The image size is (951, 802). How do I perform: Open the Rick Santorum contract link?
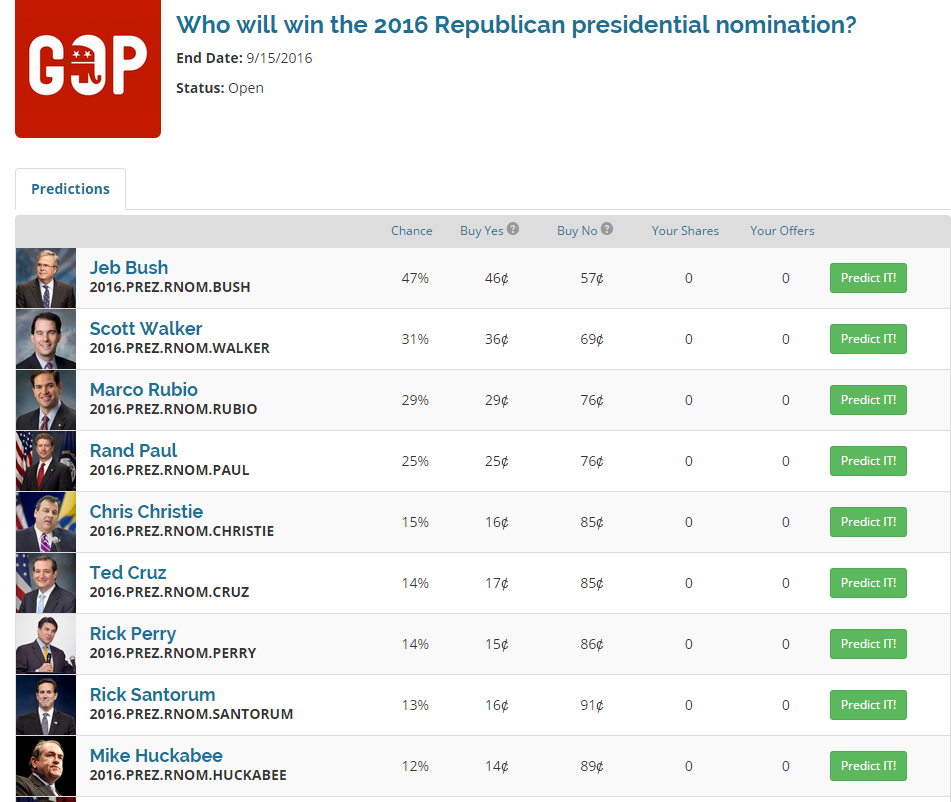[x=152, y=695]
